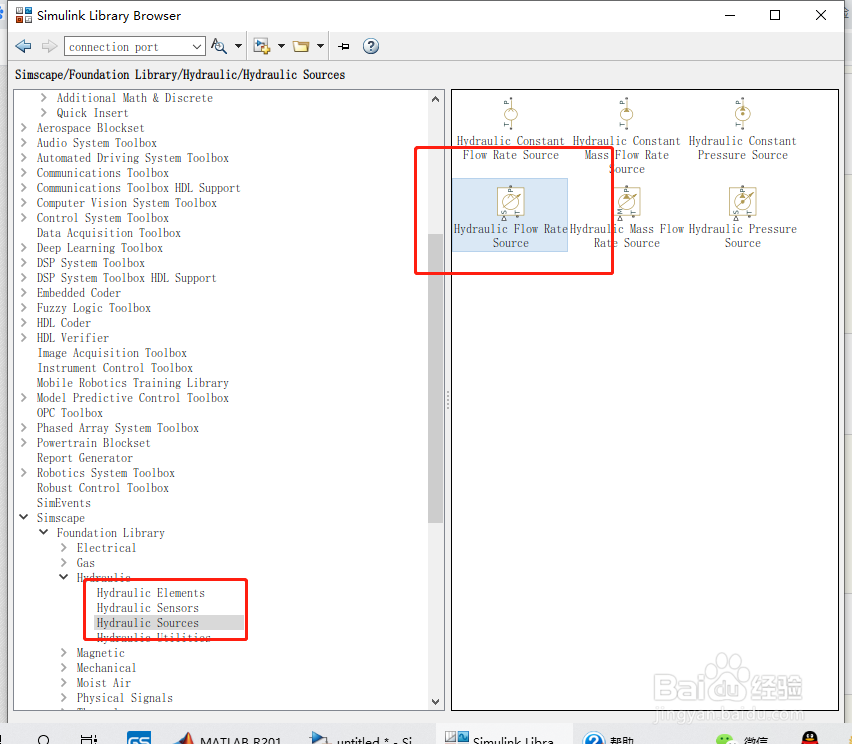Screen dimensions: 852x744
Task: Select Instrument Control Toolbox
Action: 115,368
